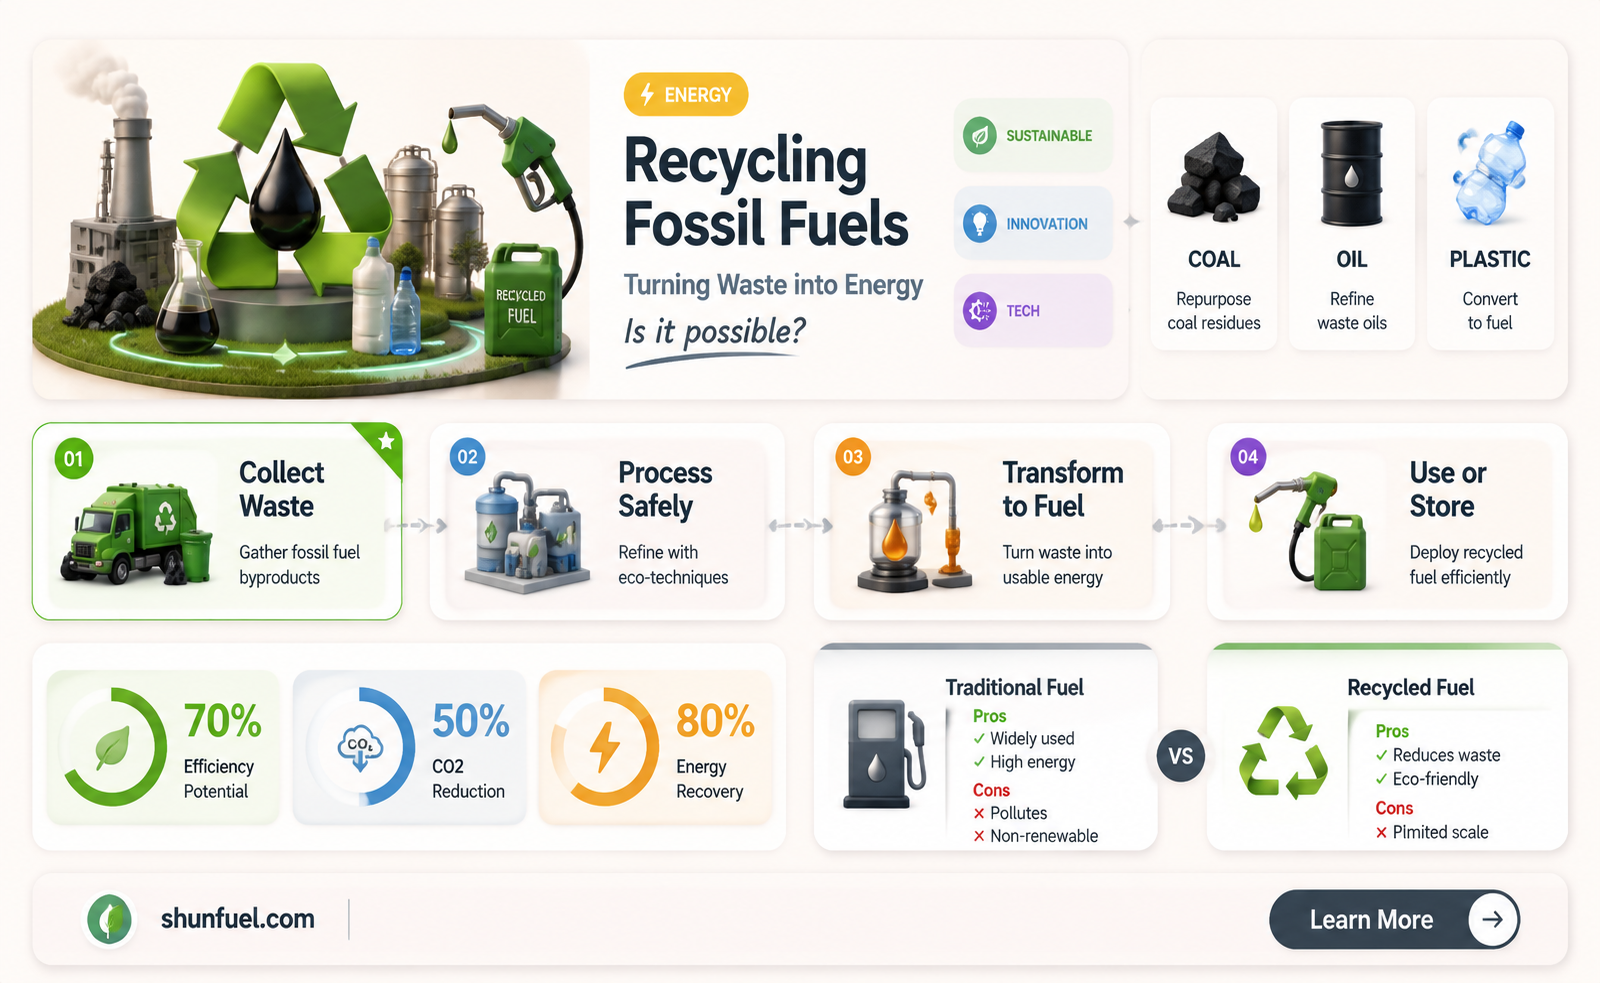Click the green leaf efficiency ring
The height and width of the screenshot is (983, 1600).
click(x=112, y=747)
